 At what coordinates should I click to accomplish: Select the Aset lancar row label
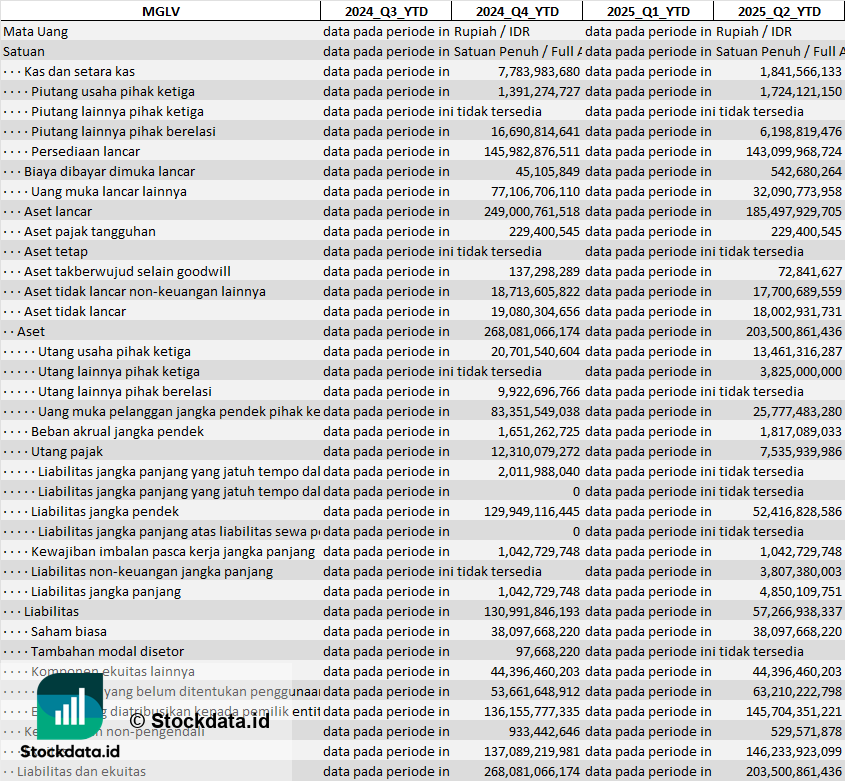58,211
